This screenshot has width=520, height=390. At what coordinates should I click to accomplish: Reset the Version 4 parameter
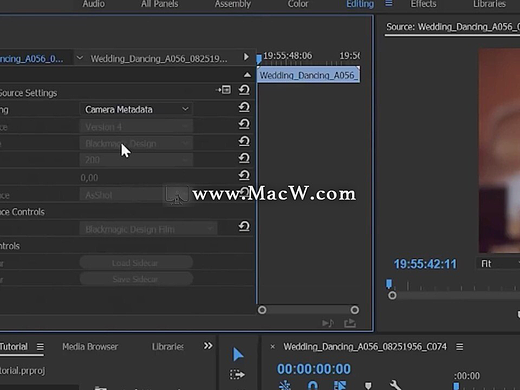[244, 124]
